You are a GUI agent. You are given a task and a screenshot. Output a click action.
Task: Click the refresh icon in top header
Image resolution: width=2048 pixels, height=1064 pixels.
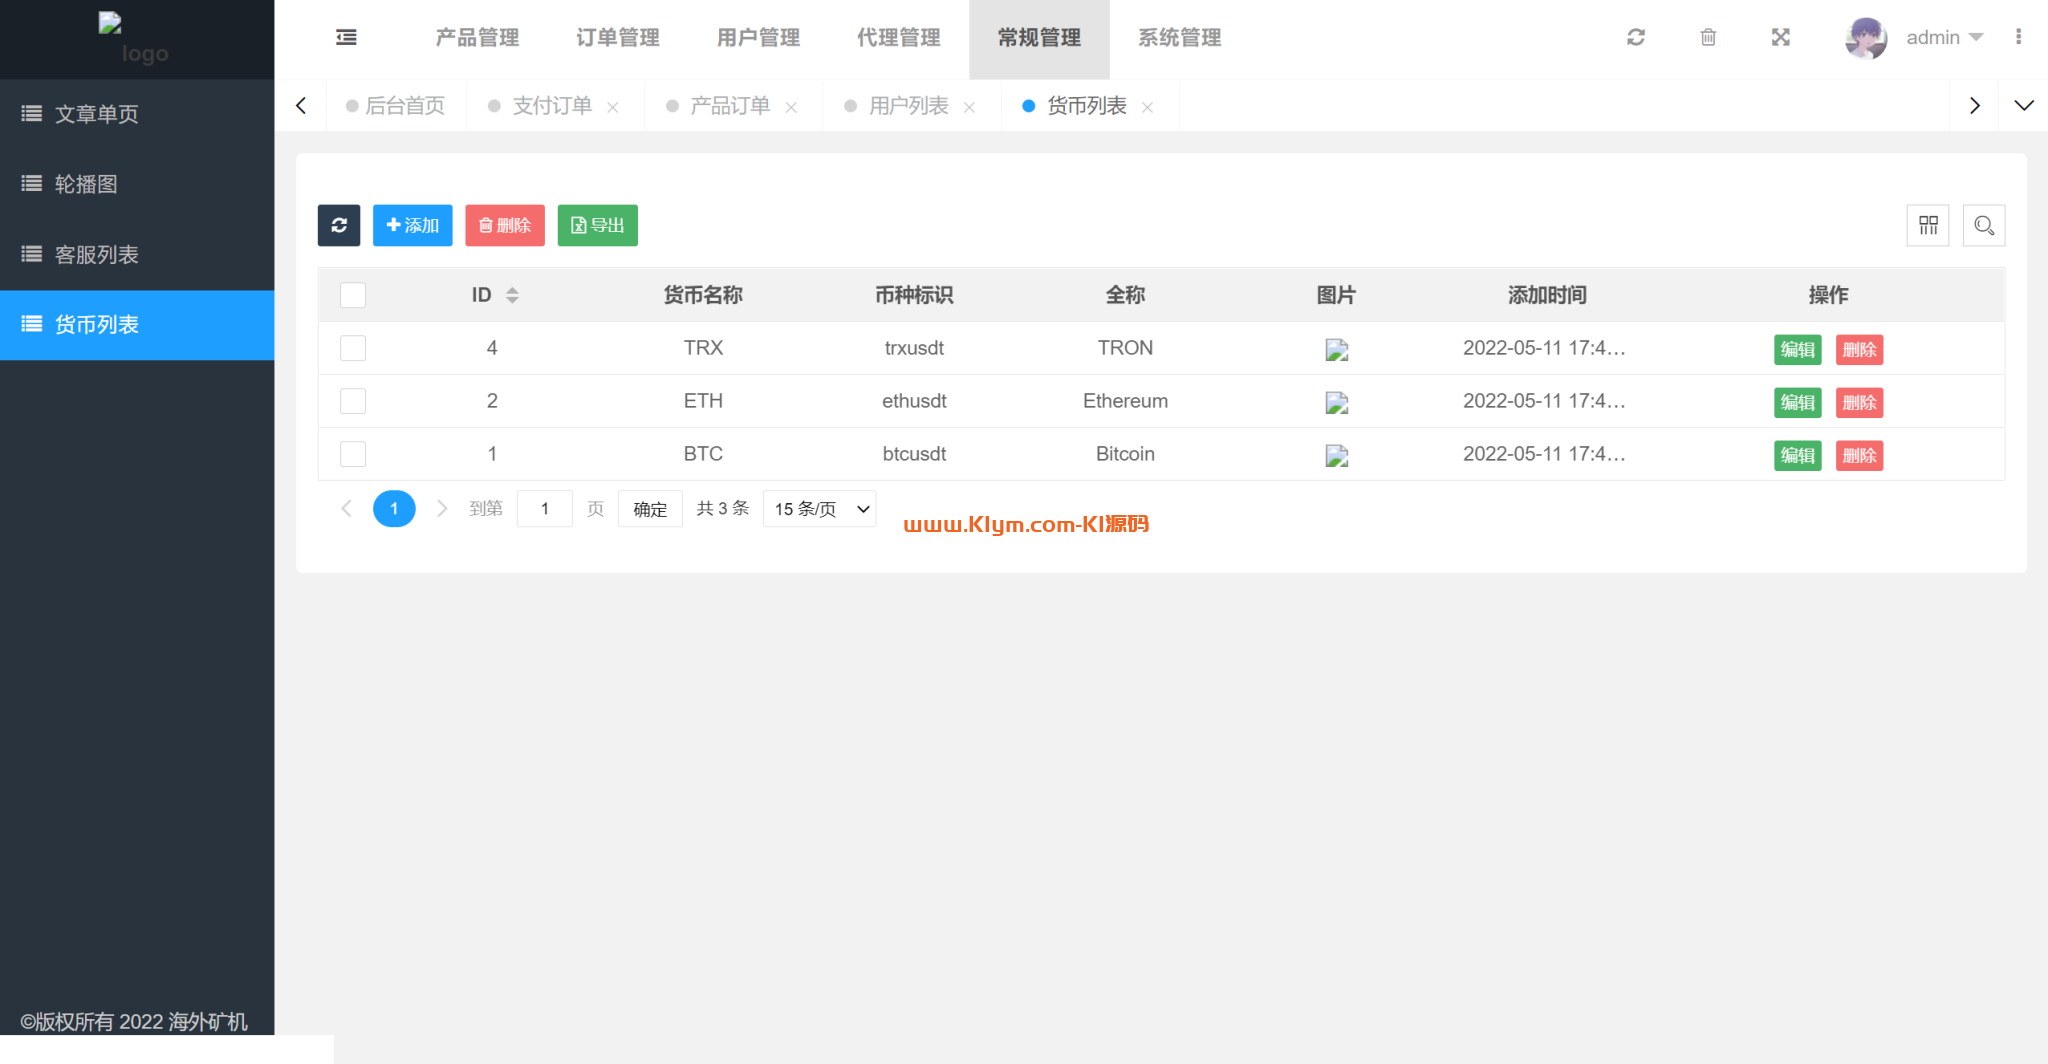pyautogui.click(x=1636, y=38)
